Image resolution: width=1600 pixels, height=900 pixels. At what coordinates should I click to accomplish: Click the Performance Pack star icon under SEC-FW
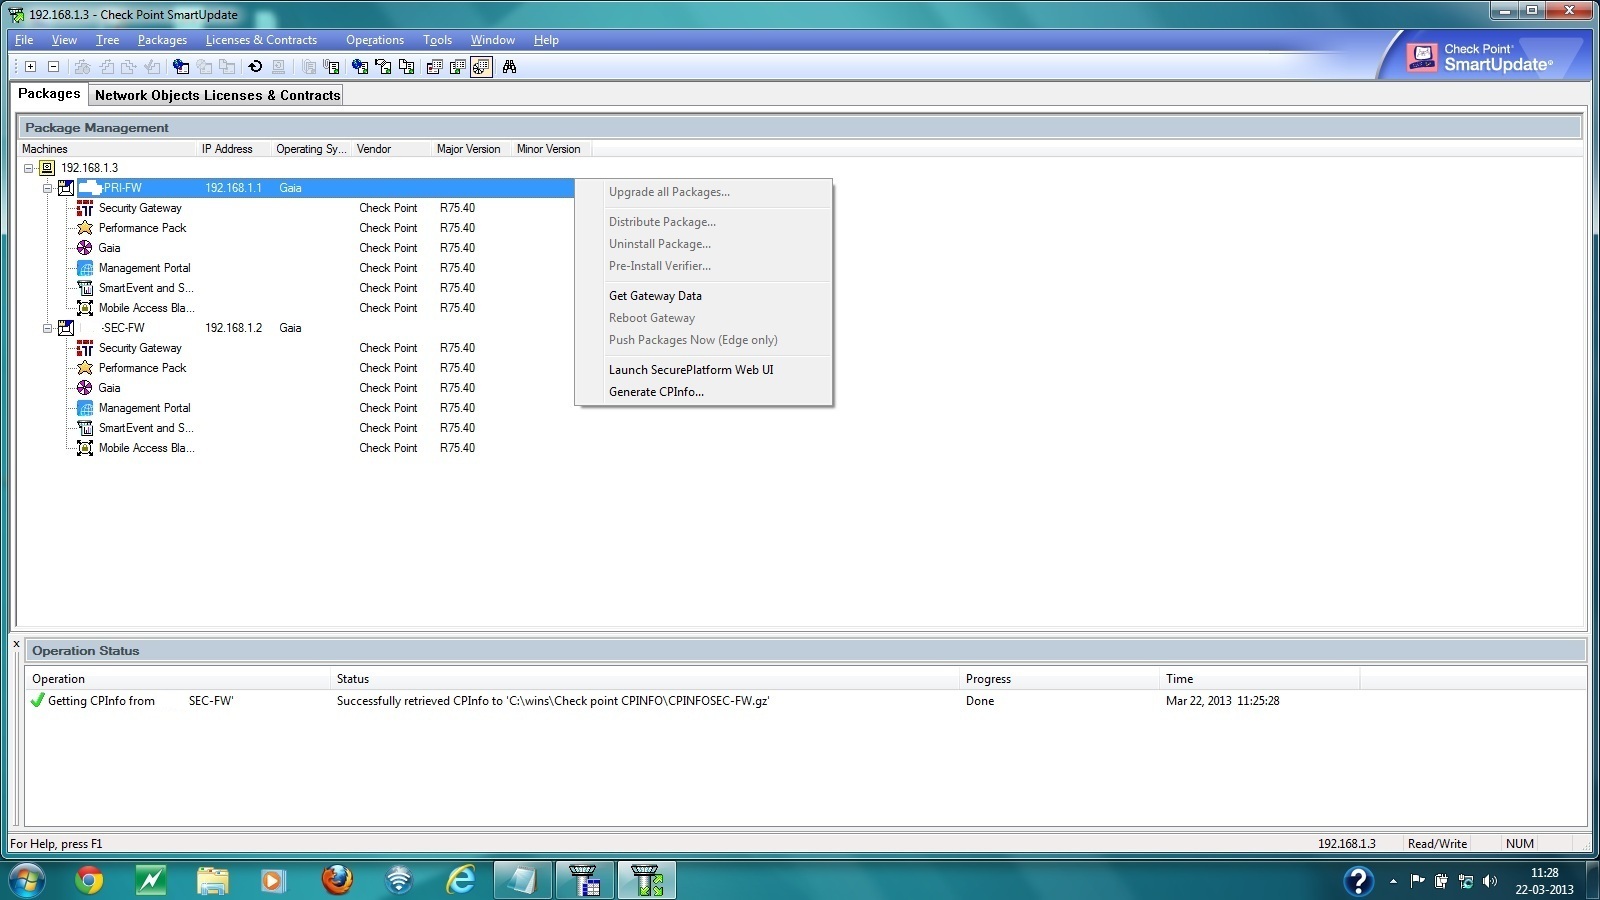click(x=85, y=368)
